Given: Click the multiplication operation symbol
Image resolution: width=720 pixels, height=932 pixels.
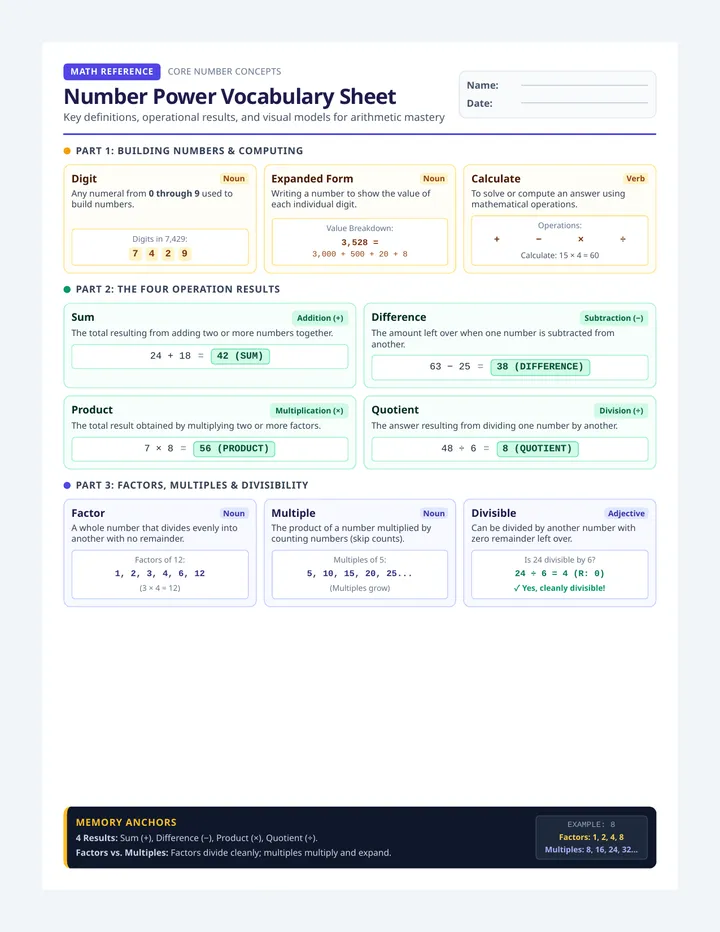Looking at the screenshot, I should (x=581, y=239).
